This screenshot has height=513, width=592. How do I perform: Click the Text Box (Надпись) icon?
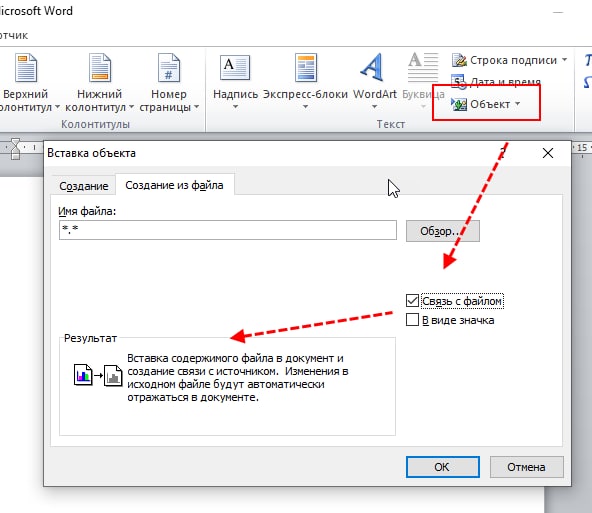pos(235,67)
